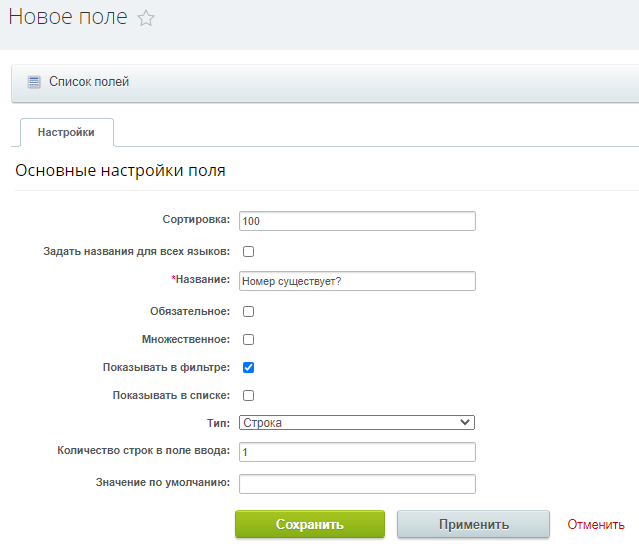Click the Название text field
The height and width of the screenshot is (549, 639).
357,281
